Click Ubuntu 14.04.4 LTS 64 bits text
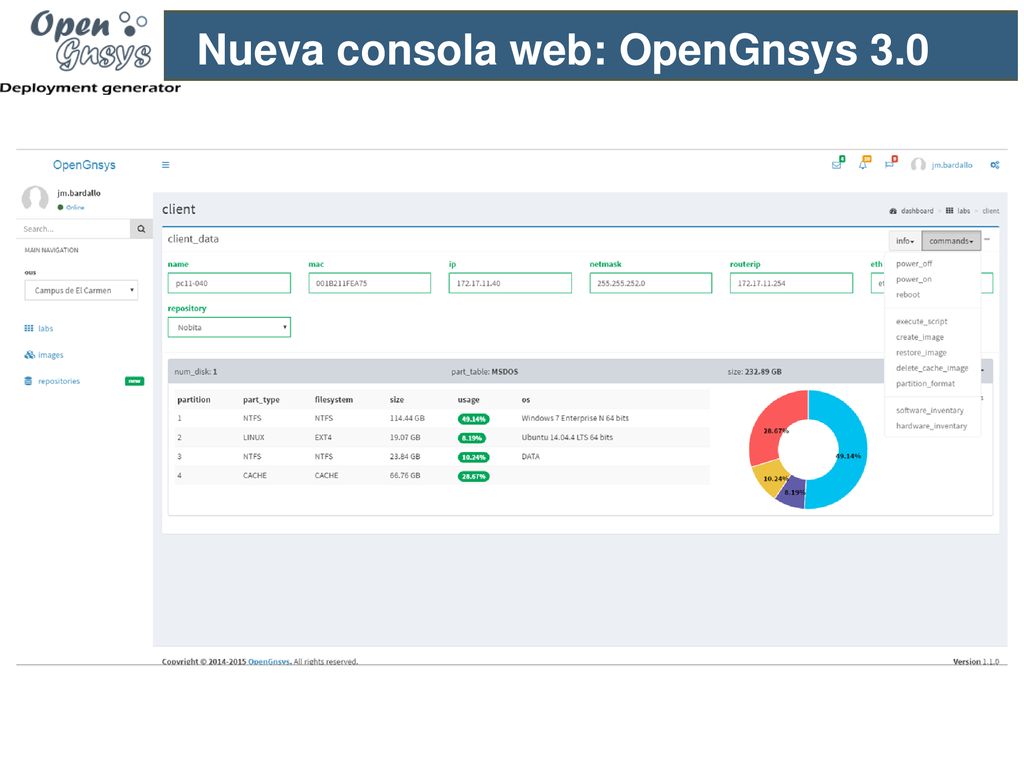This screenshot has width=1024, height=768. (567, 438)
